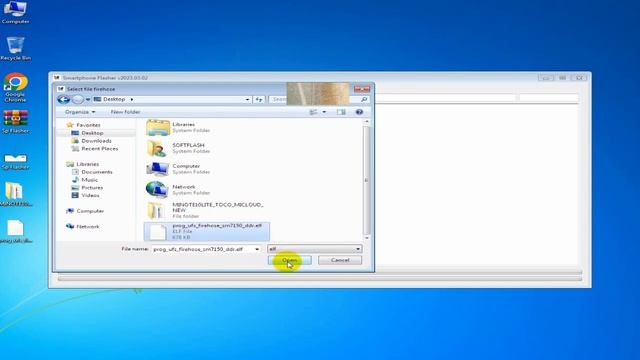This screenshot has width=640, height=360.
Task: Select the Network system folder in list
Action: point(207,190)
